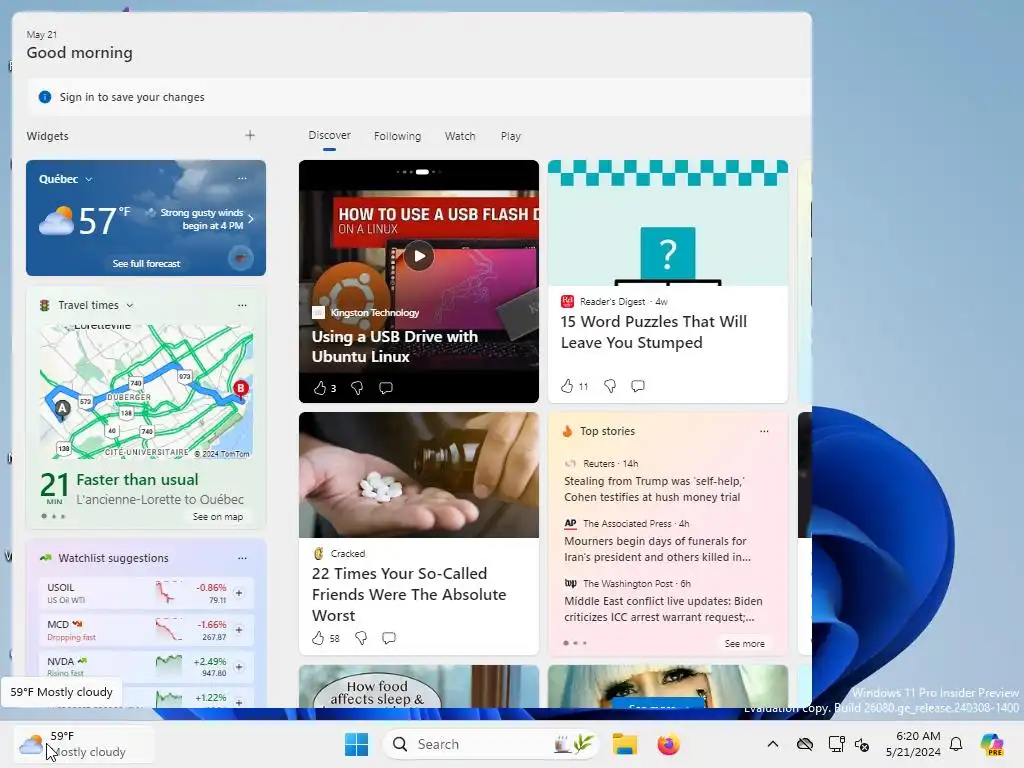
Task: Open the notifications bell in the taskbar
Action: click(956, 744)
